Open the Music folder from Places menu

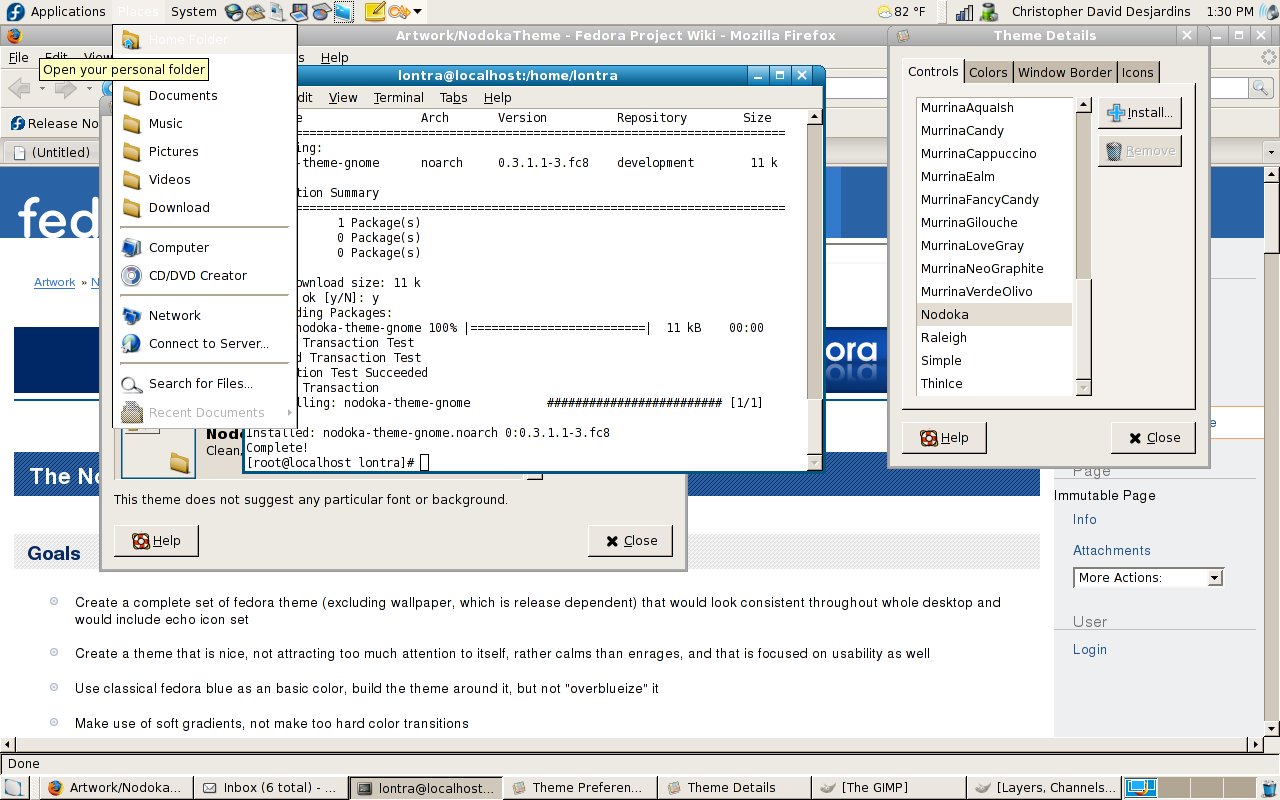tap(204, 124)
